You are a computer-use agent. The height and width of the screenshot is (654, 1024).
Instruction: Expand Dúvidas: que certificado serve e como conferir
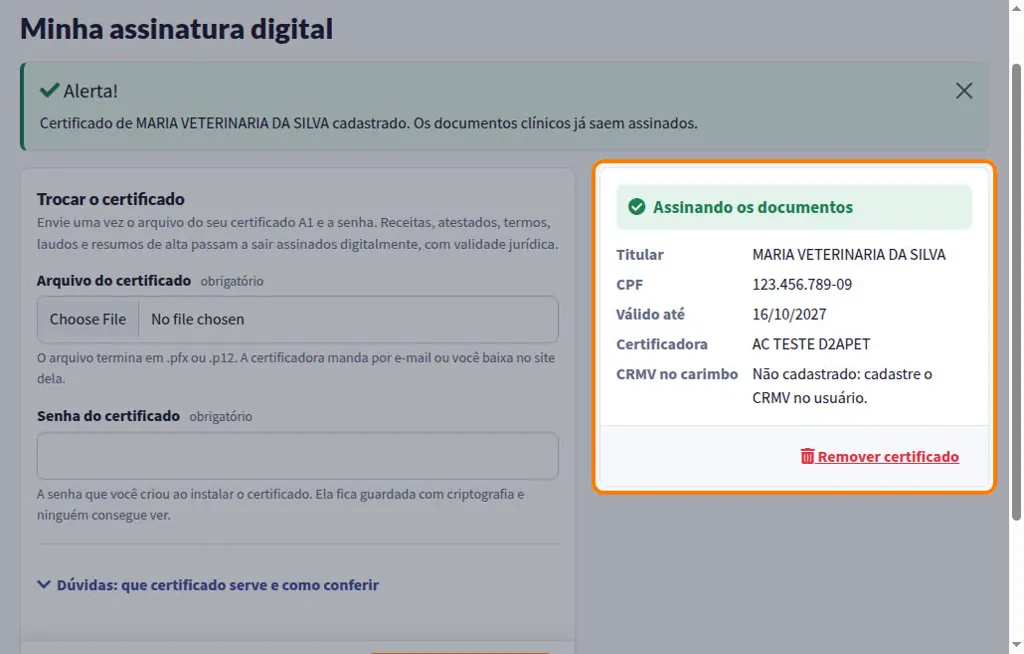208,585
